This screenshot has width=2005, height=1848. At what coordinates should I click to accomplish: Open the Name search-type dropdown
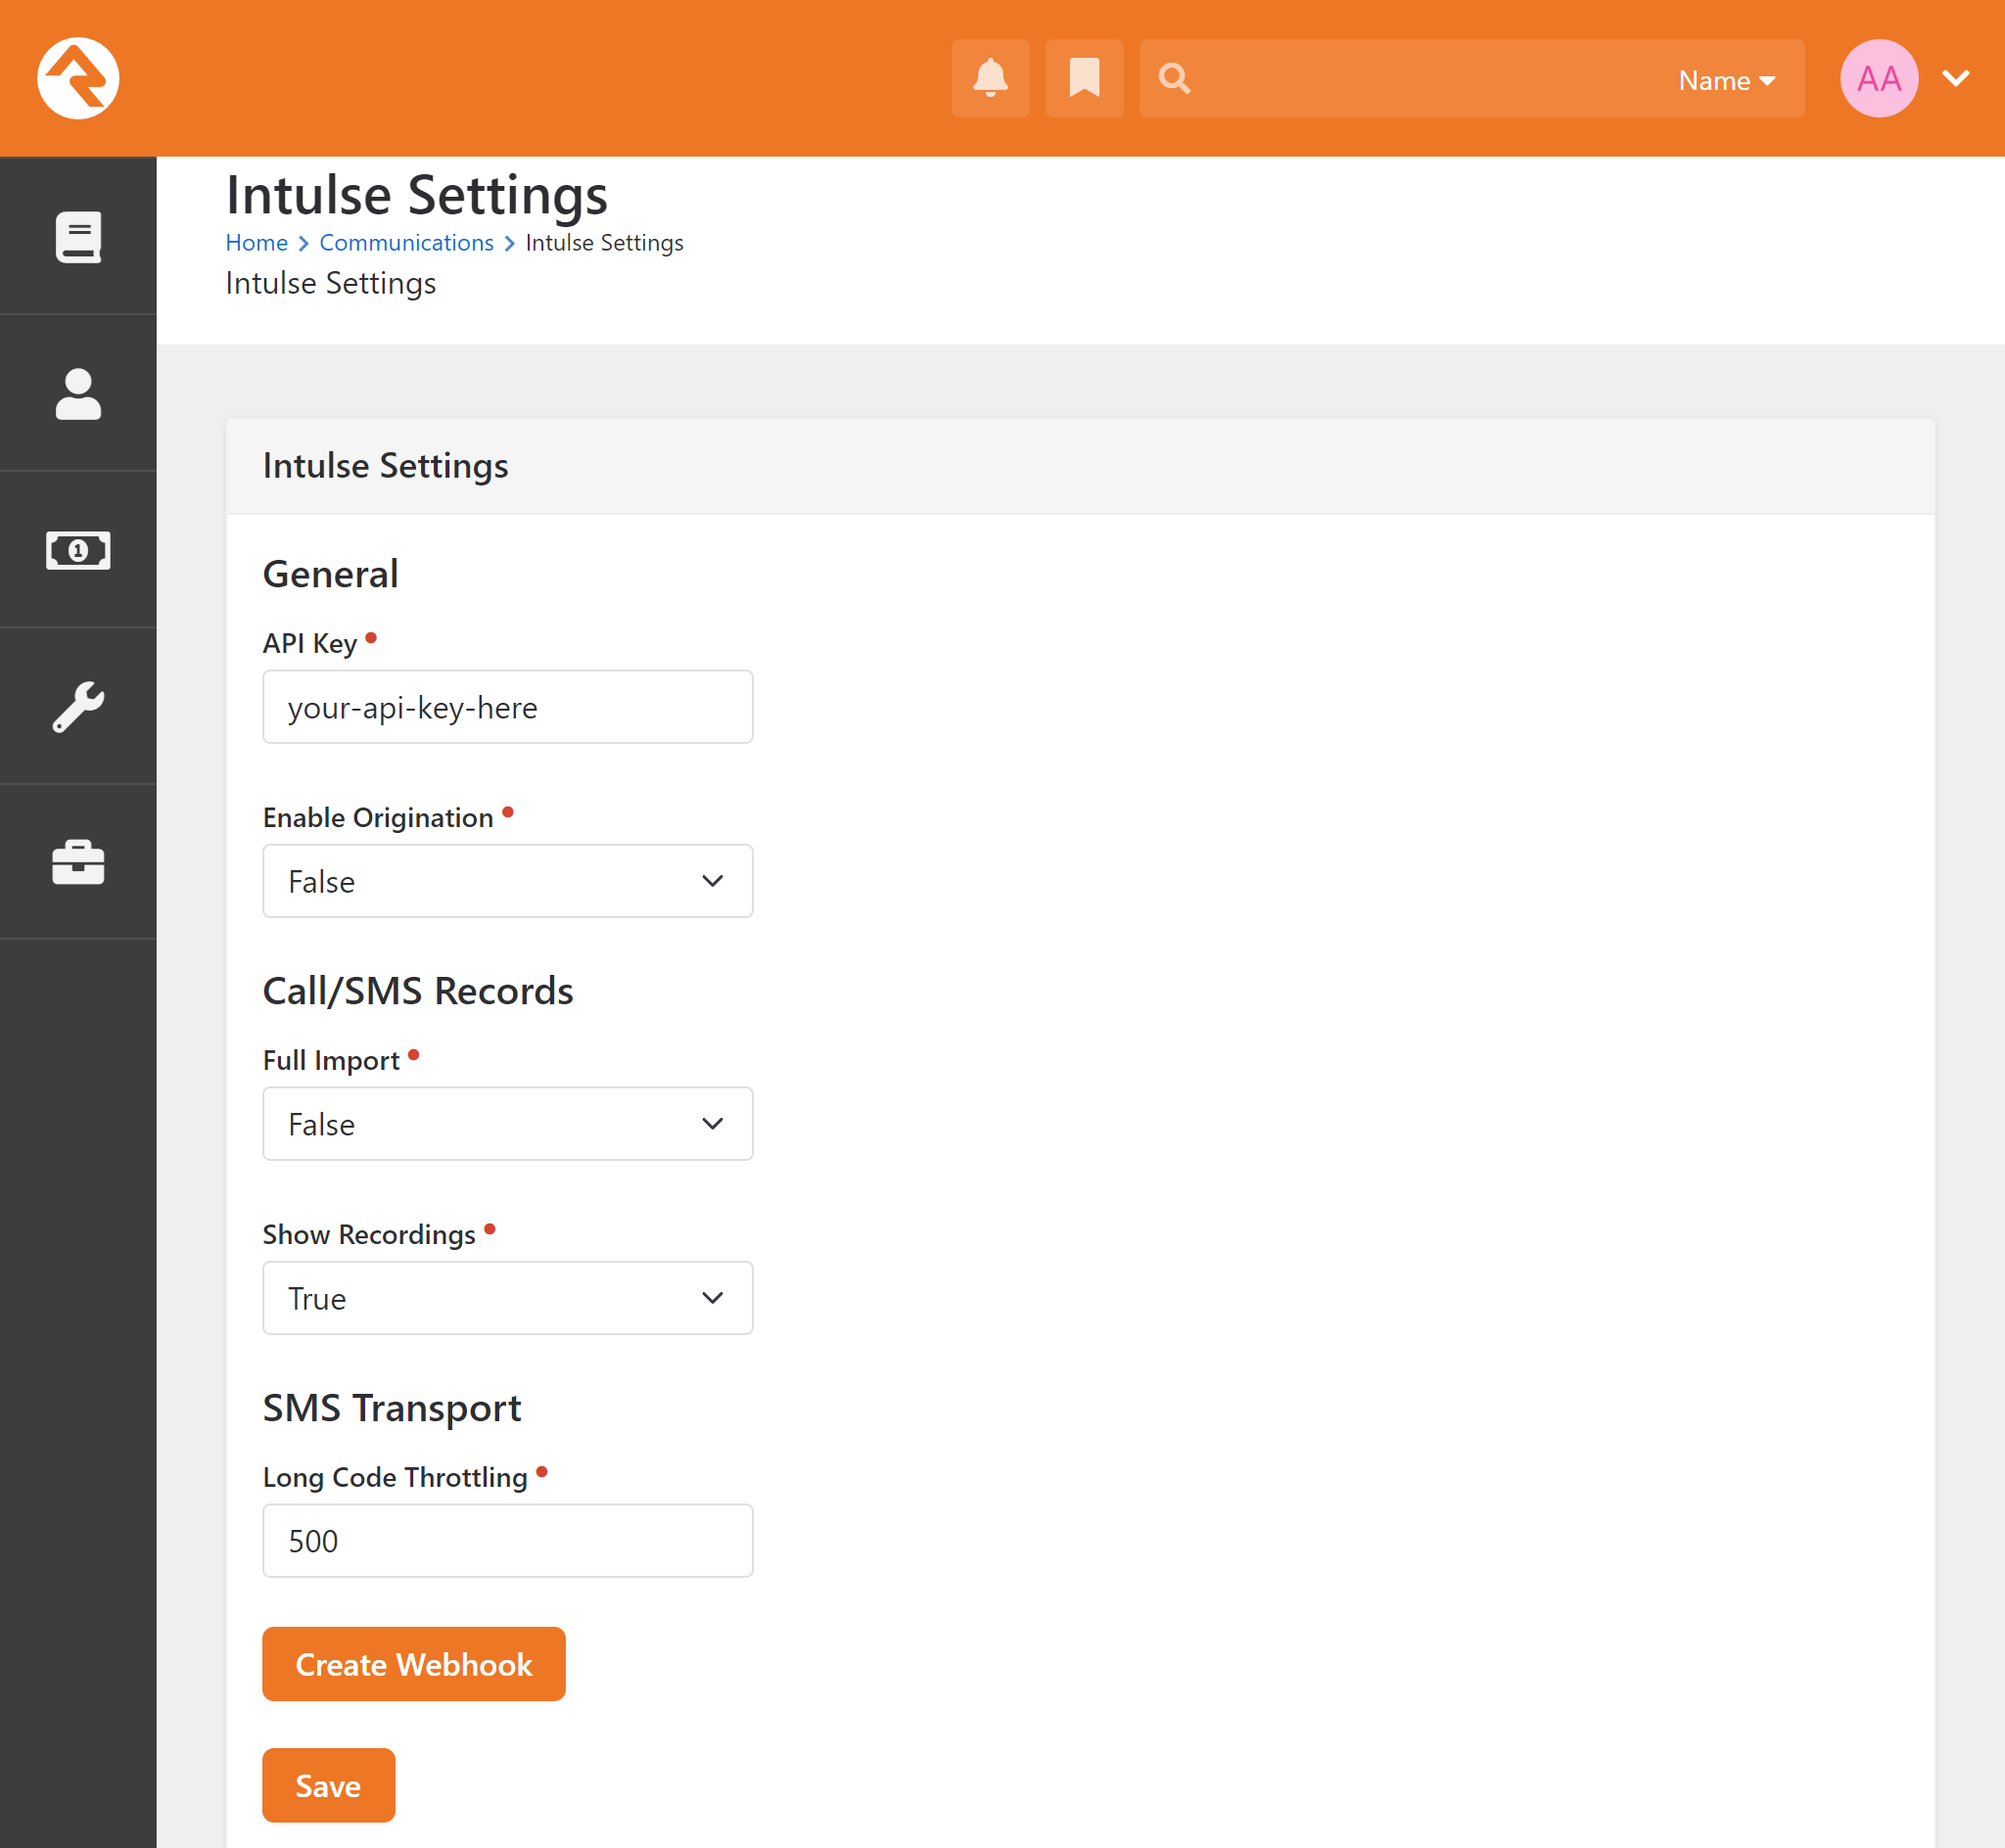click(1726, 80)
